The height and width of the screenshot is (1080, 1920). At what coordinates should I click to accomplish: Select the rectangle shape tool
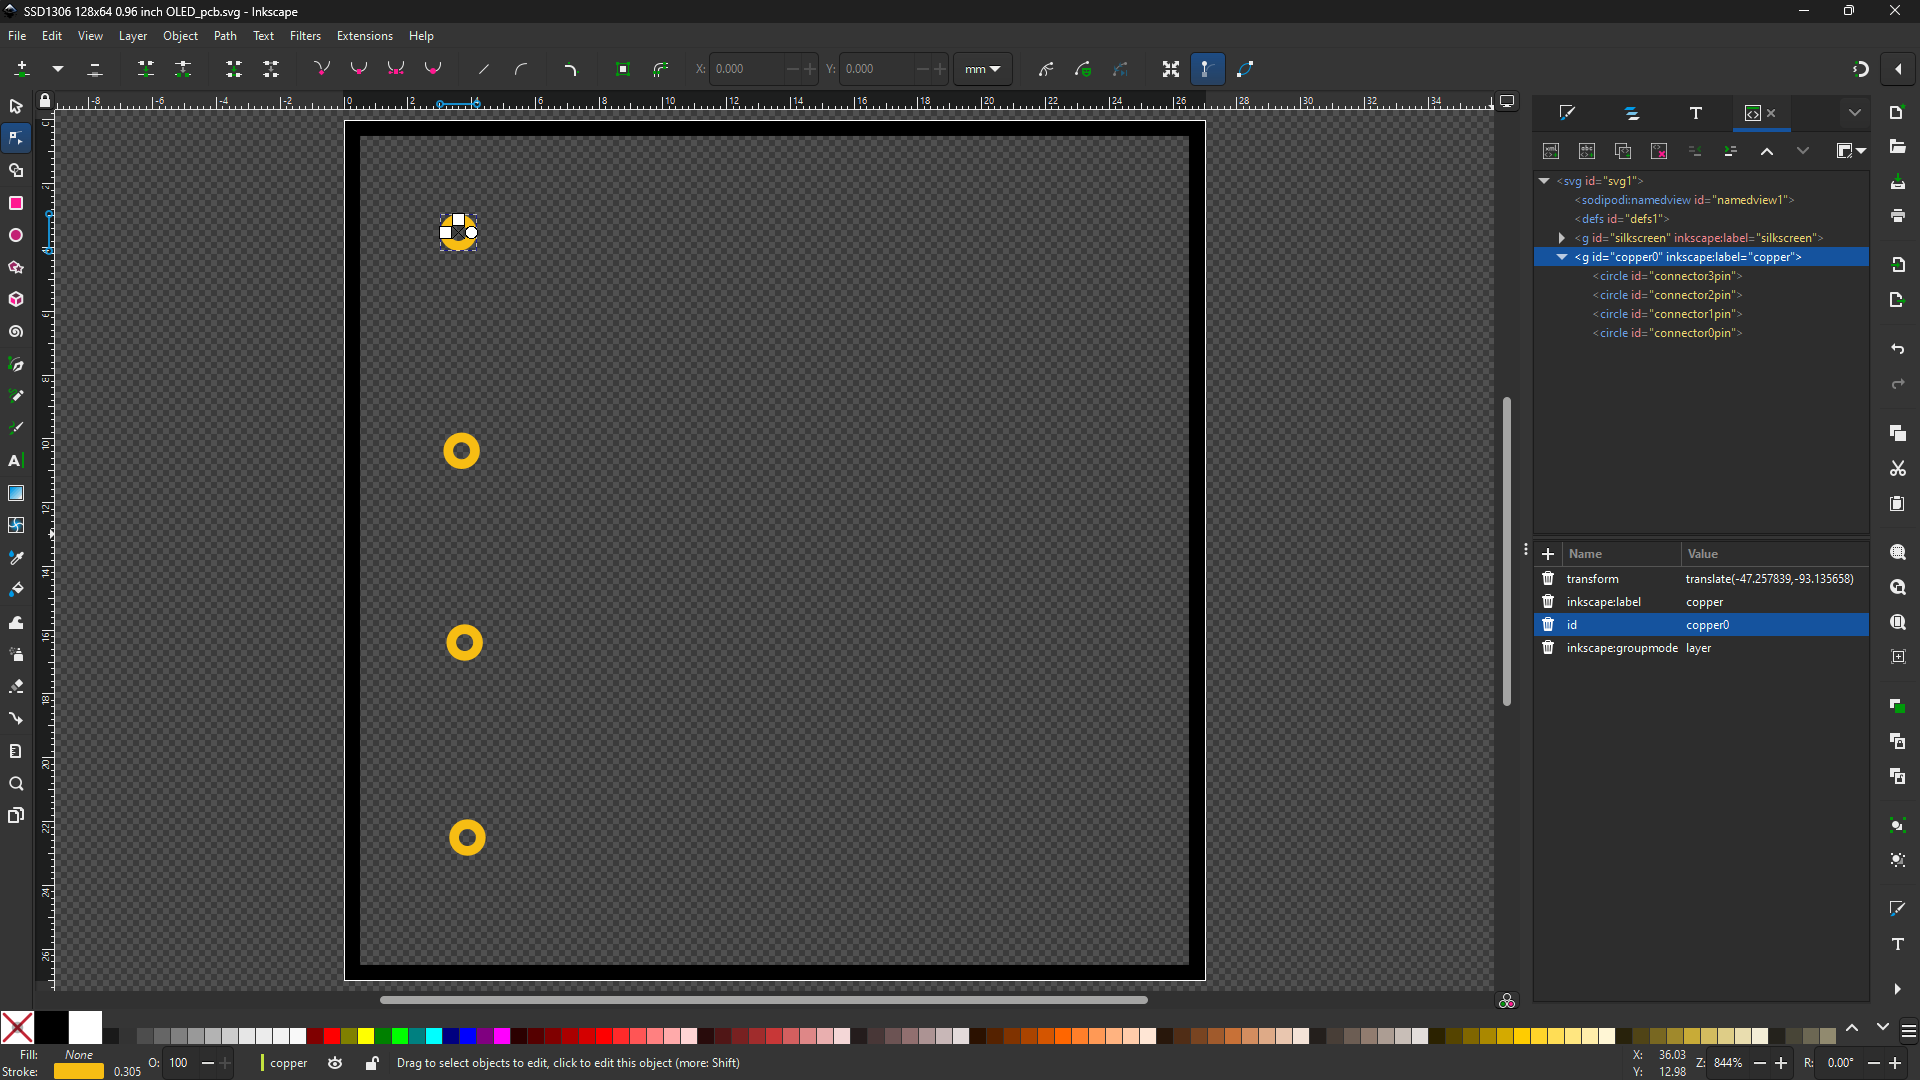(x=17, y=203)
